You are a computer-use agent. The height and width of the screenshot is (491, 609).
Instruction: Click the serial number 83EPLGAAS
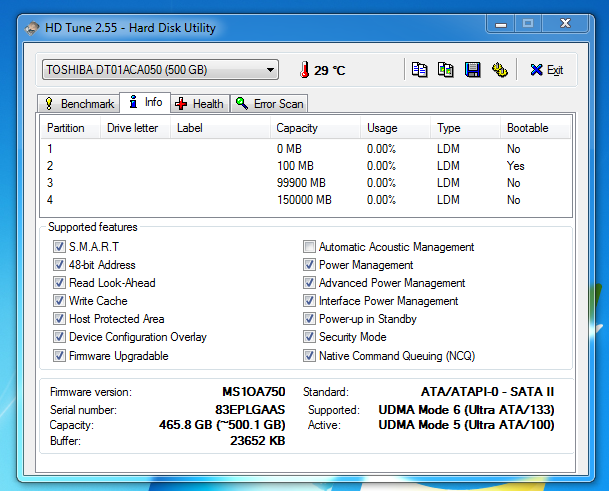[x=250, y=409]
